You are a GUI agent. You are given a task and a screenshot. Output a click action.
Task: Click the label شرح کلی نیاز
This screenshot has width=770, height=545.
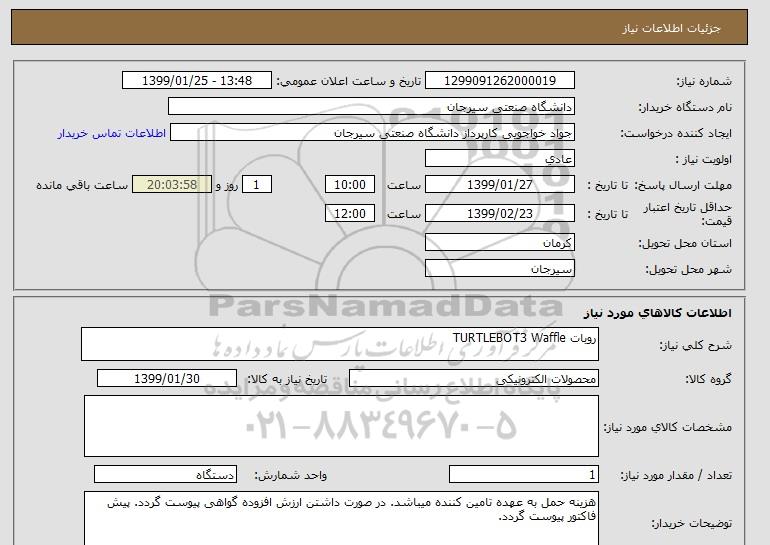(x=695, y=345)
